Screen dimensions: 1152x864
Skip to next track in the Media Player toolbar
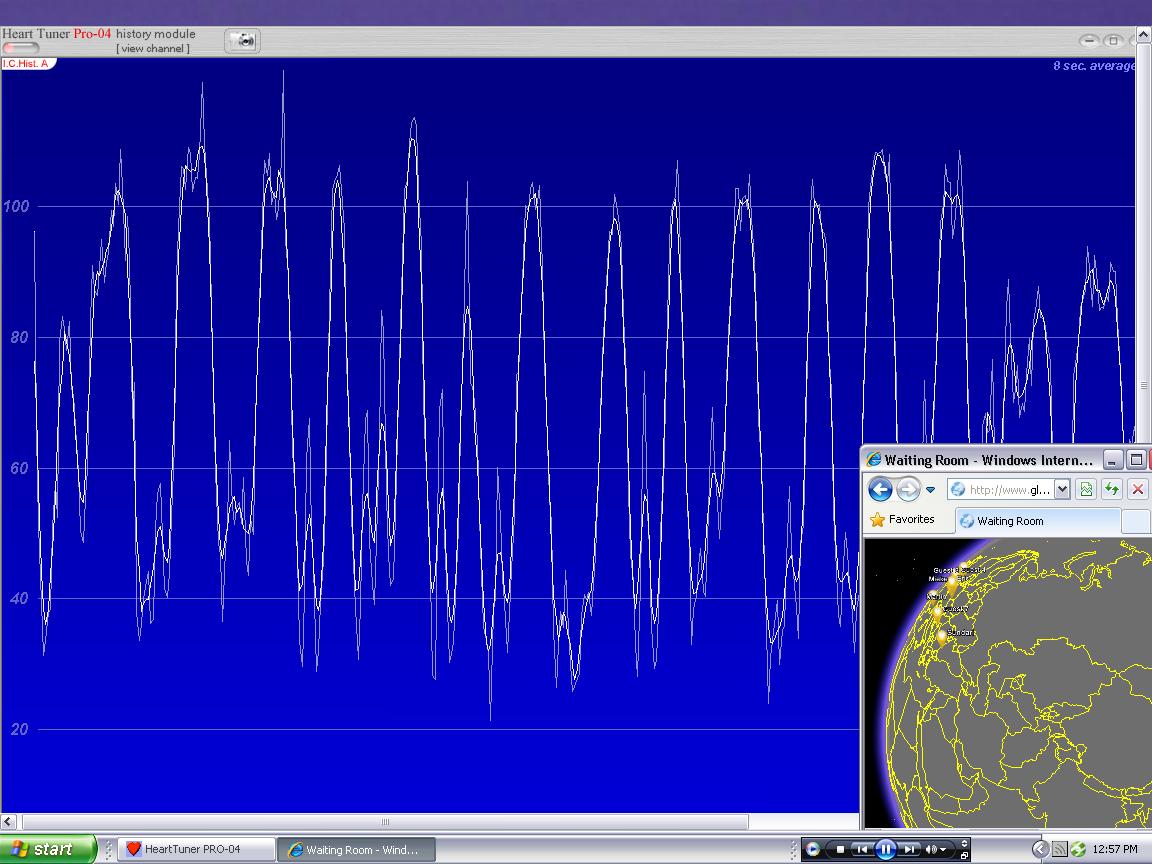(x=910, y=849)
